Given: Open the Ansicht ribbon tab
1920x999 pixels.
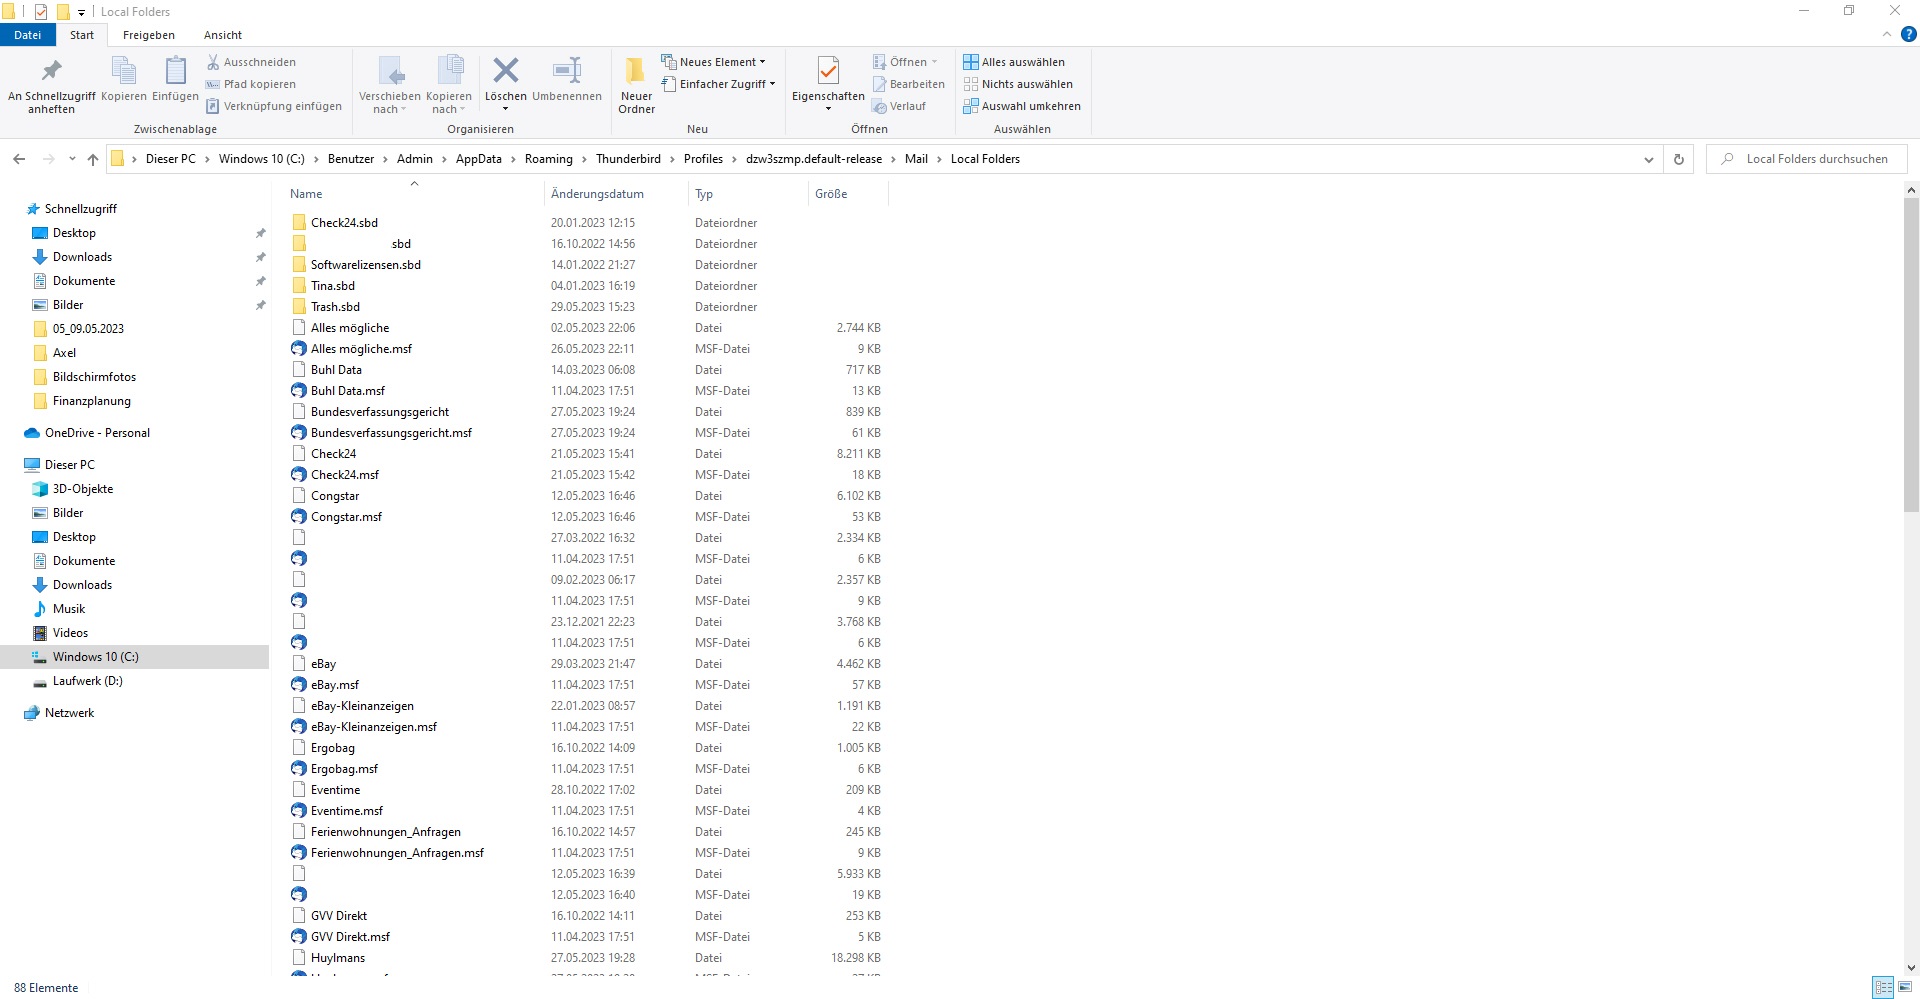Looking at the screenshot, I should pyautogui.click(x=223, y=35).
